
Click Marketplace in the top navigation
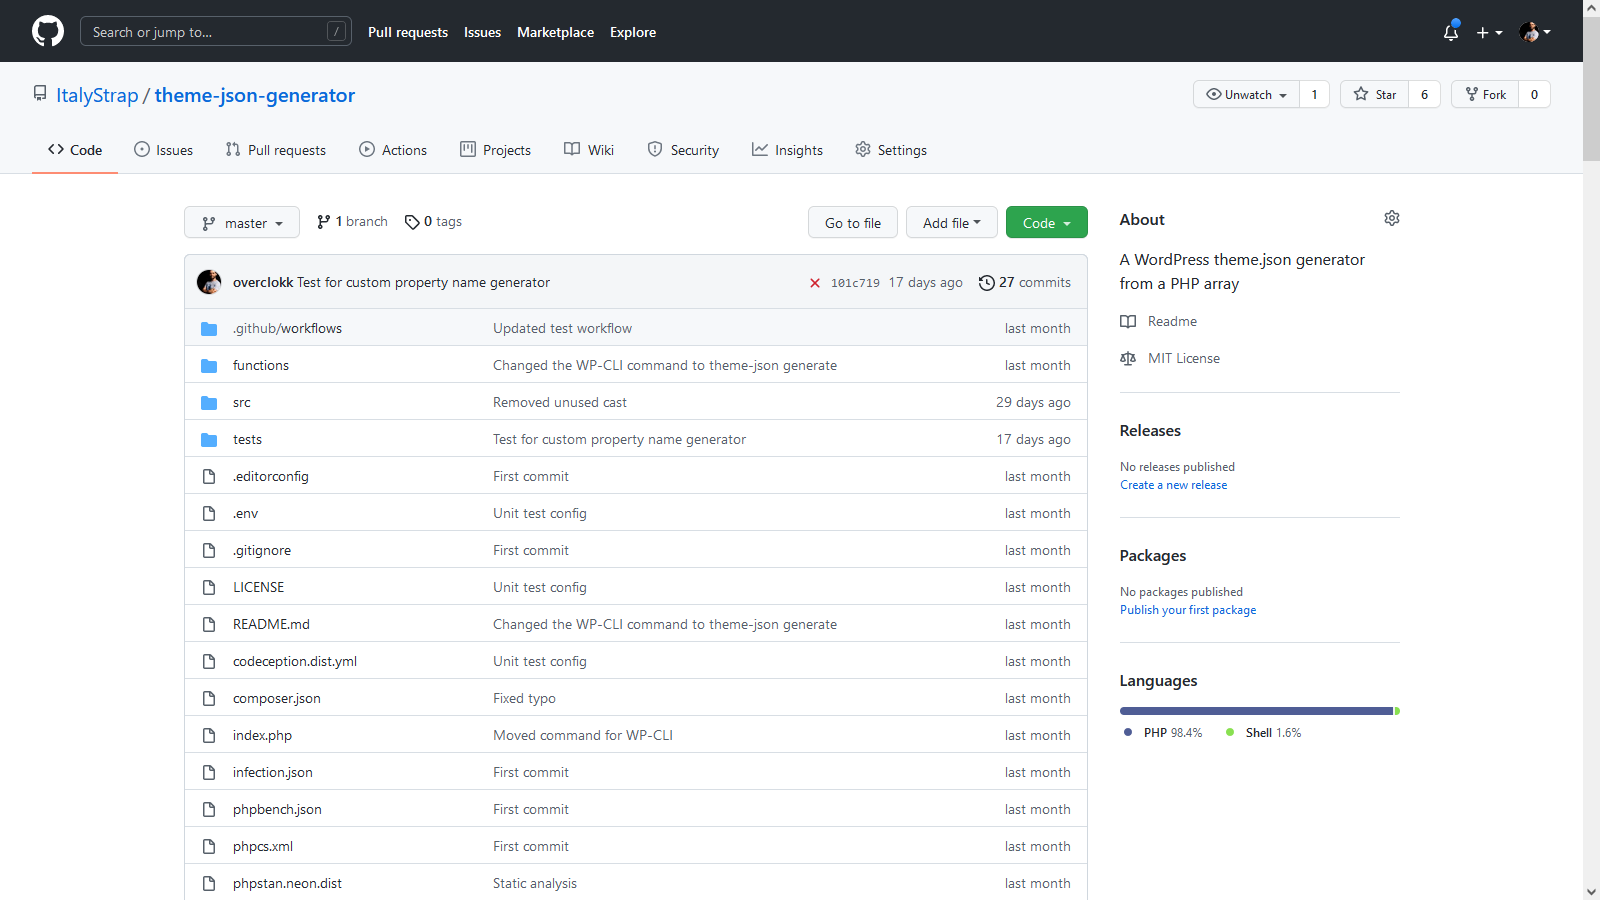(x=555, y=32)
